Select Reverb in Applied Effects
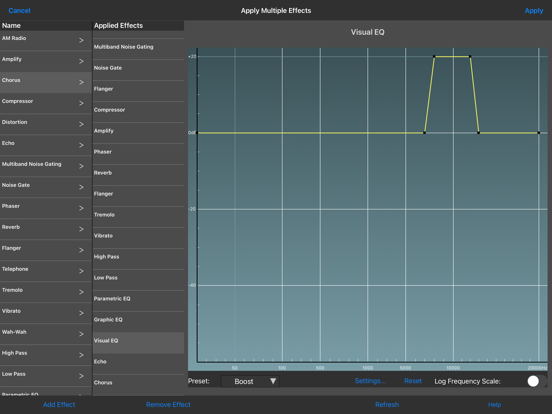Screen dimensions: 552x414 138,175
